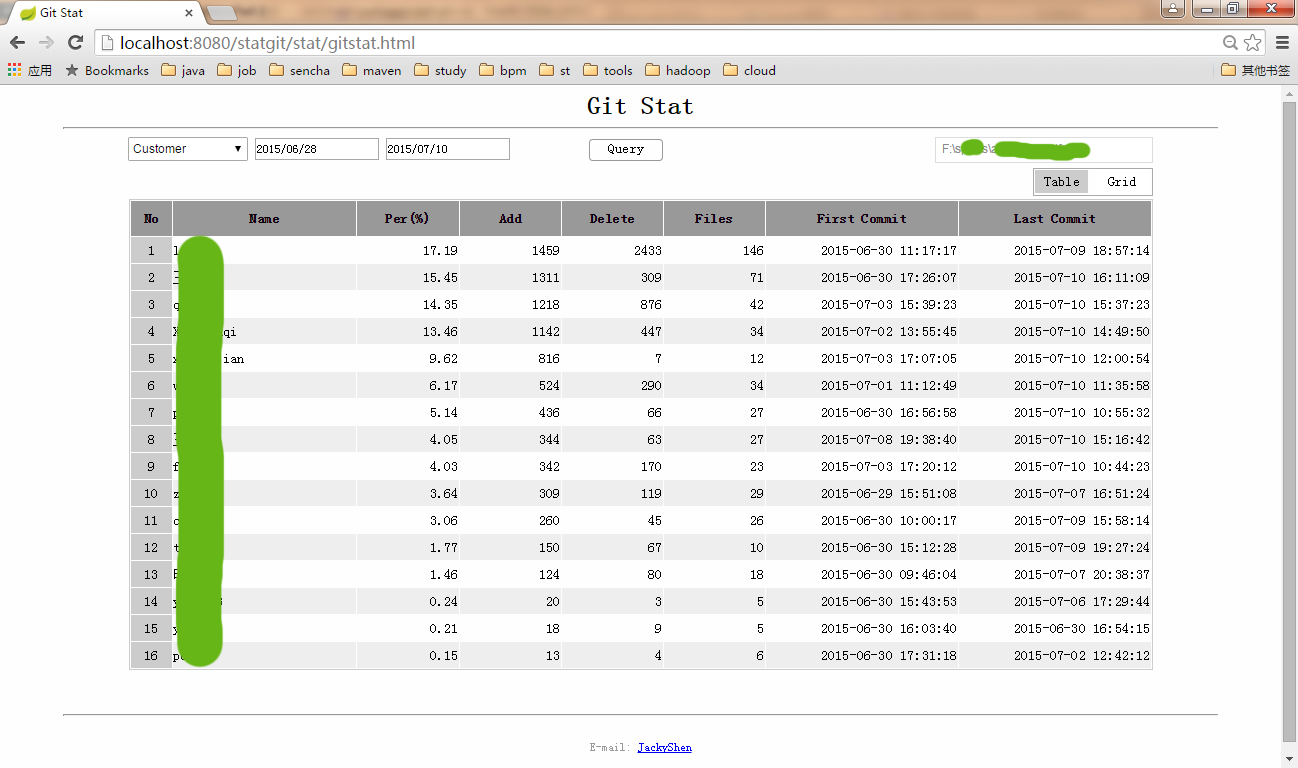Open the java bookmarks folder
This screenshot has width=1298, height=768.
pos(183,71)
